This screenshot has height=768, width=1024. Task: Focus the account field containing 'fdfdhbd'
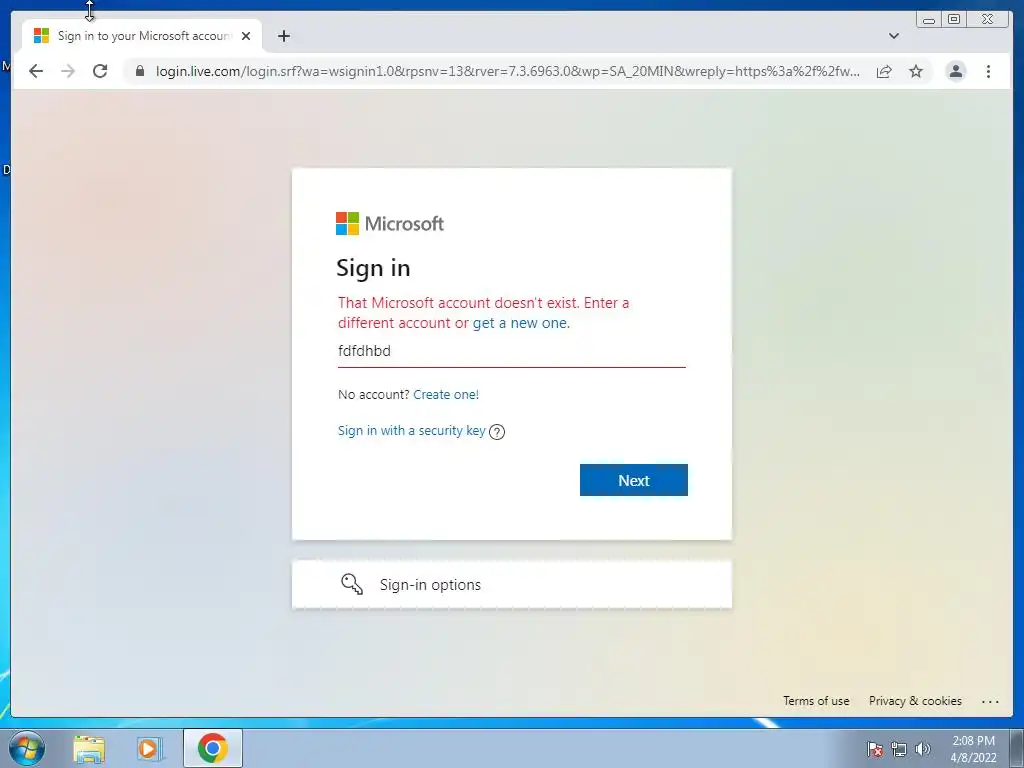(511, 351)
